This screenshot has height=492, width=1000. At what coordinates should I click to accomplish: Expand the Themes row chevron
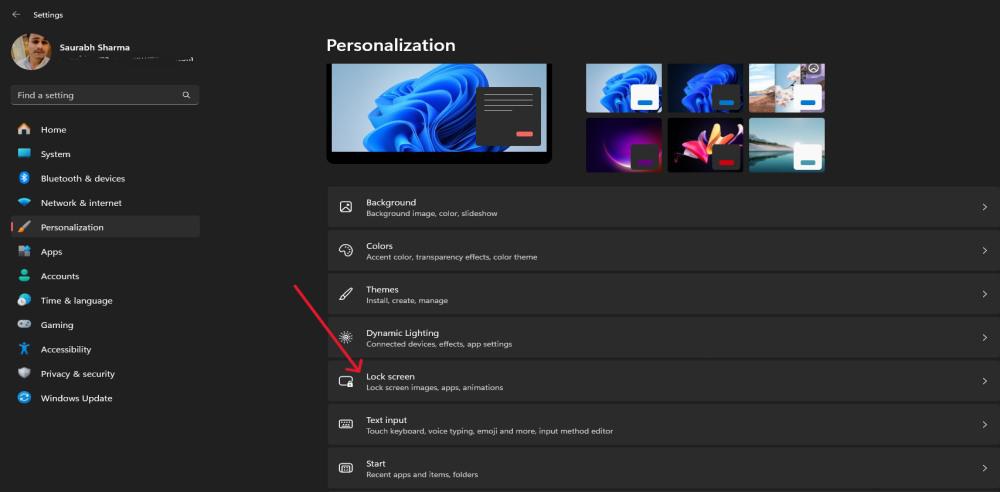(x=985, y=294)
